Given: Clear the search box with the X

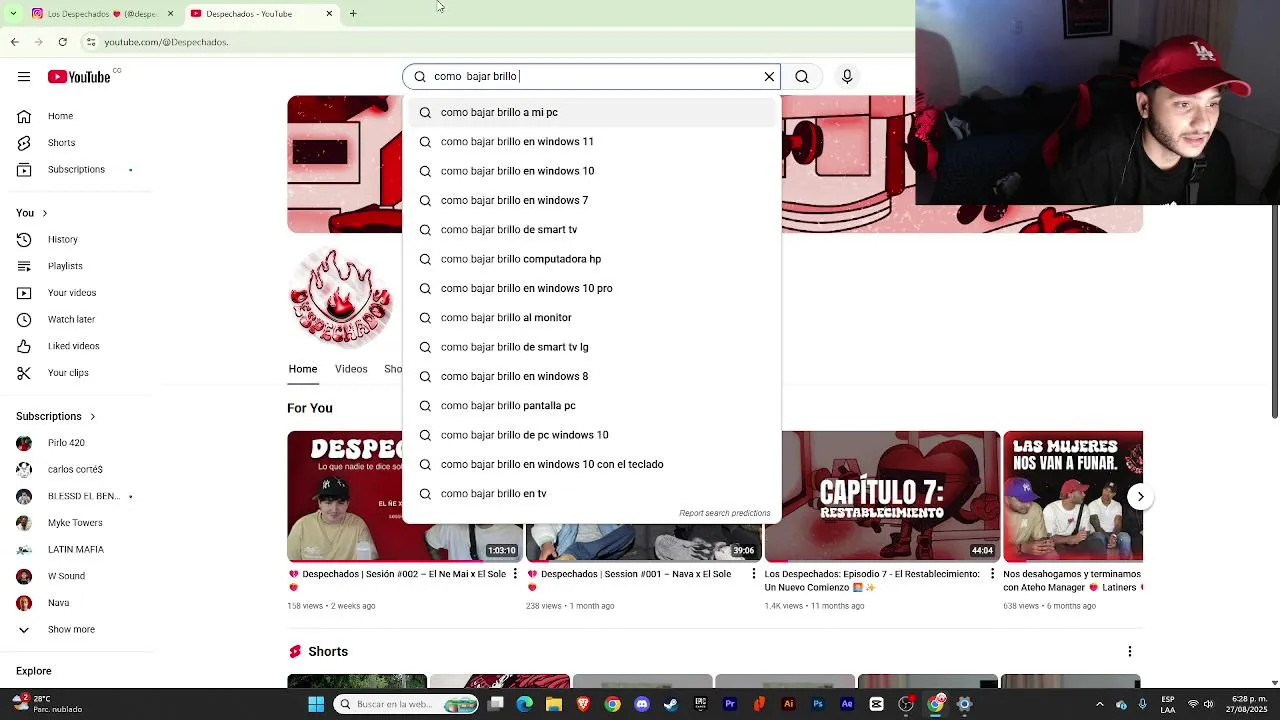Looking at the screenshot, I should (x=769, y=77).
